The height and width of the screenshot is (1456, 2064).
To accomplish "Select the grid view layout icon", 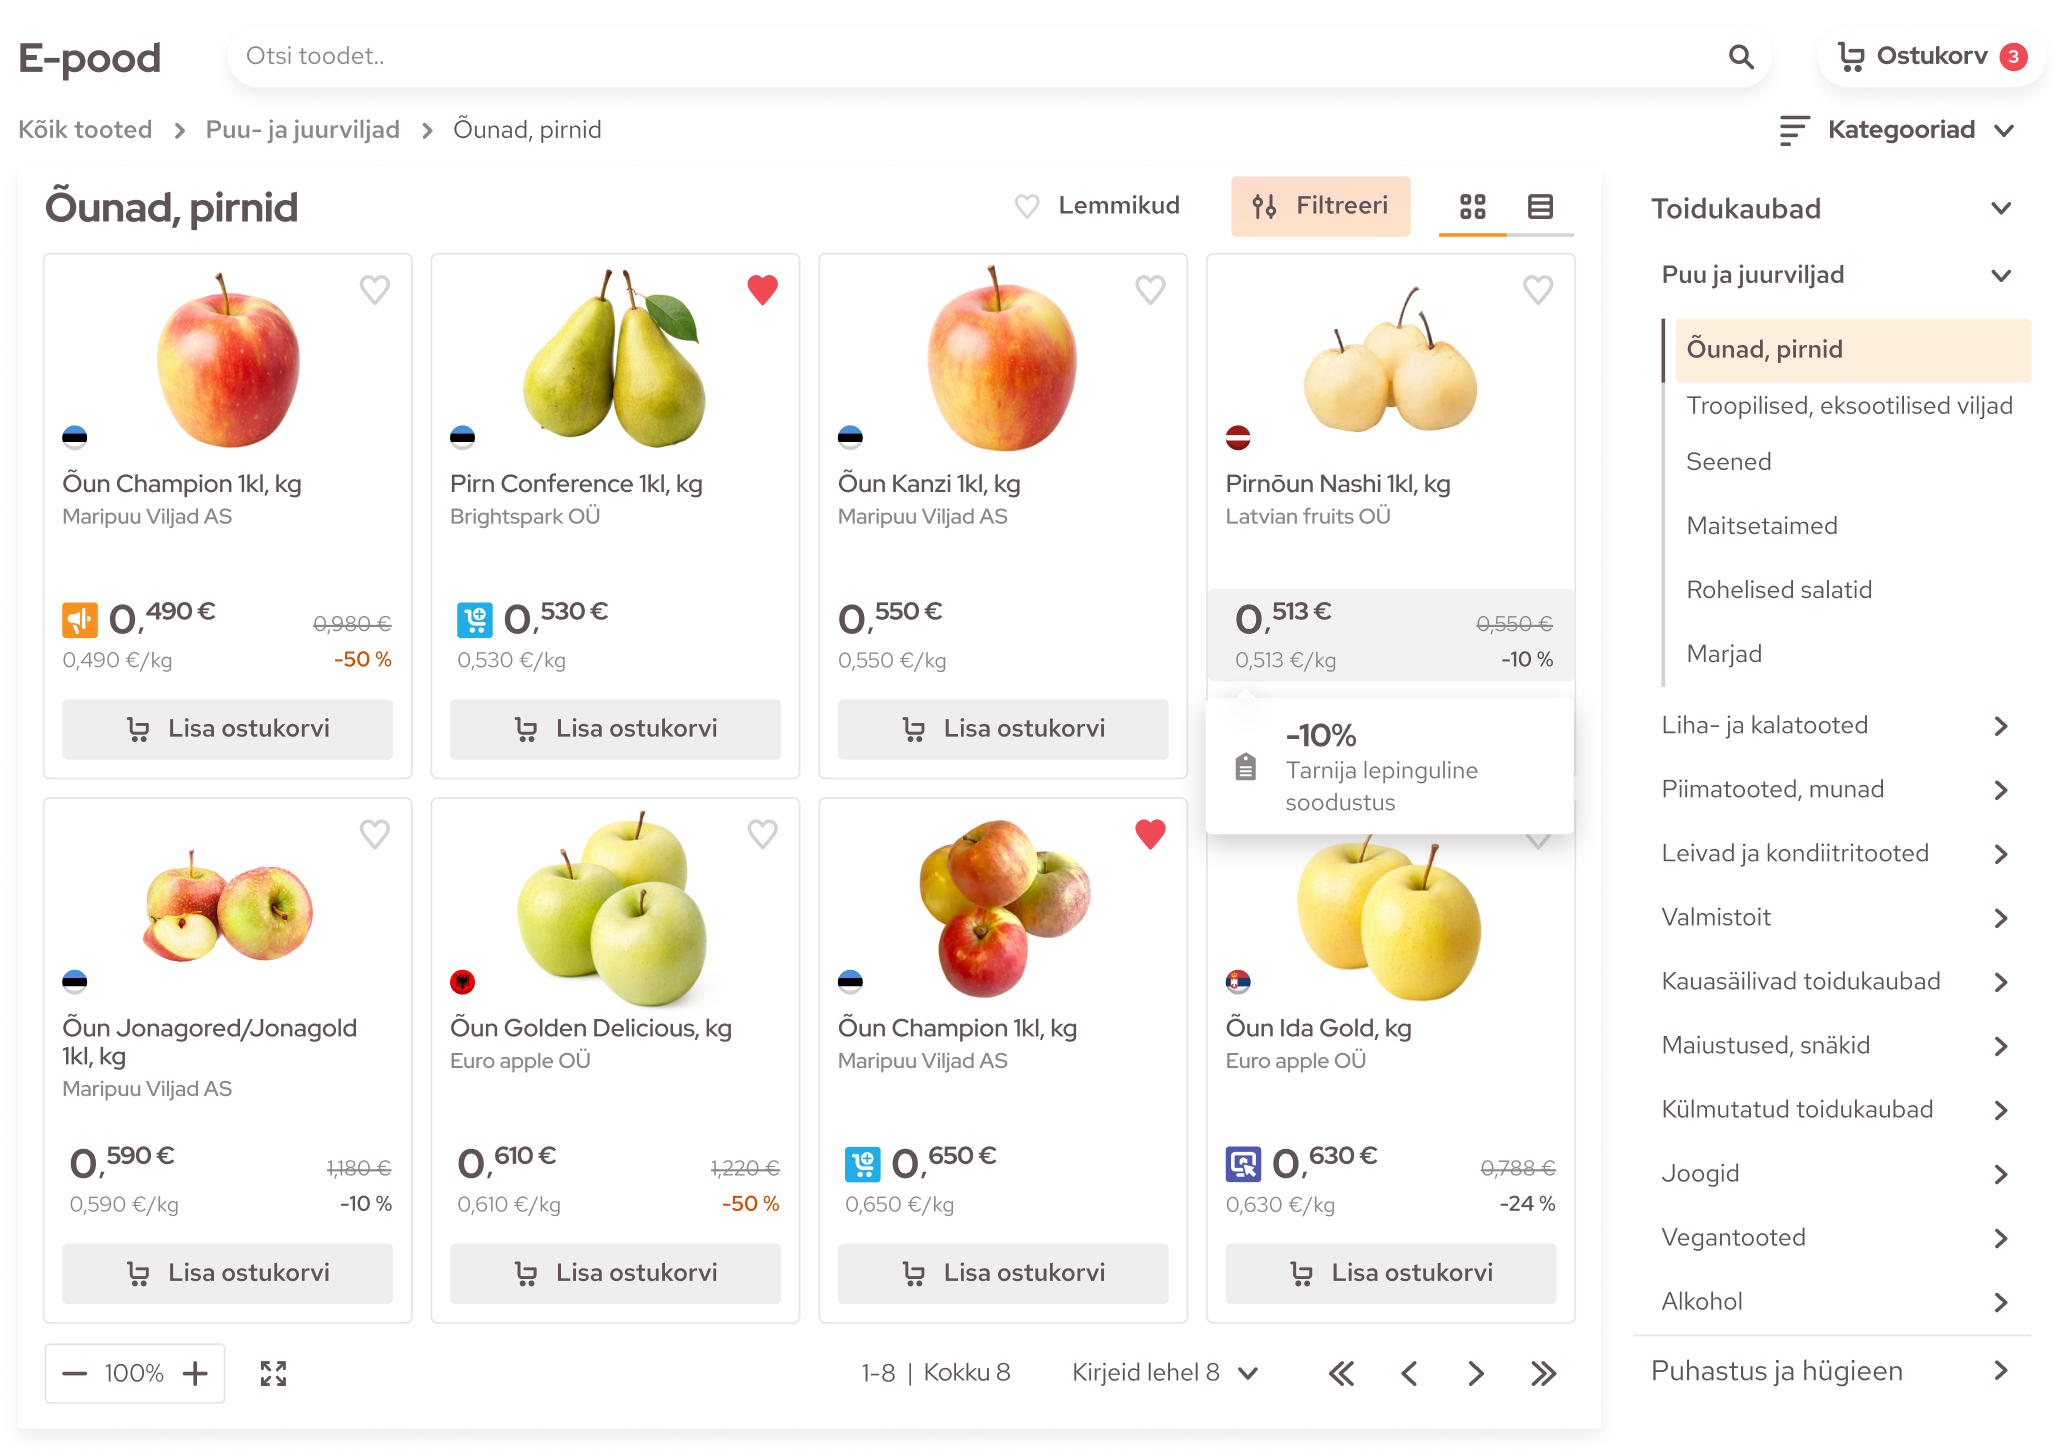I will [1473, 206].
